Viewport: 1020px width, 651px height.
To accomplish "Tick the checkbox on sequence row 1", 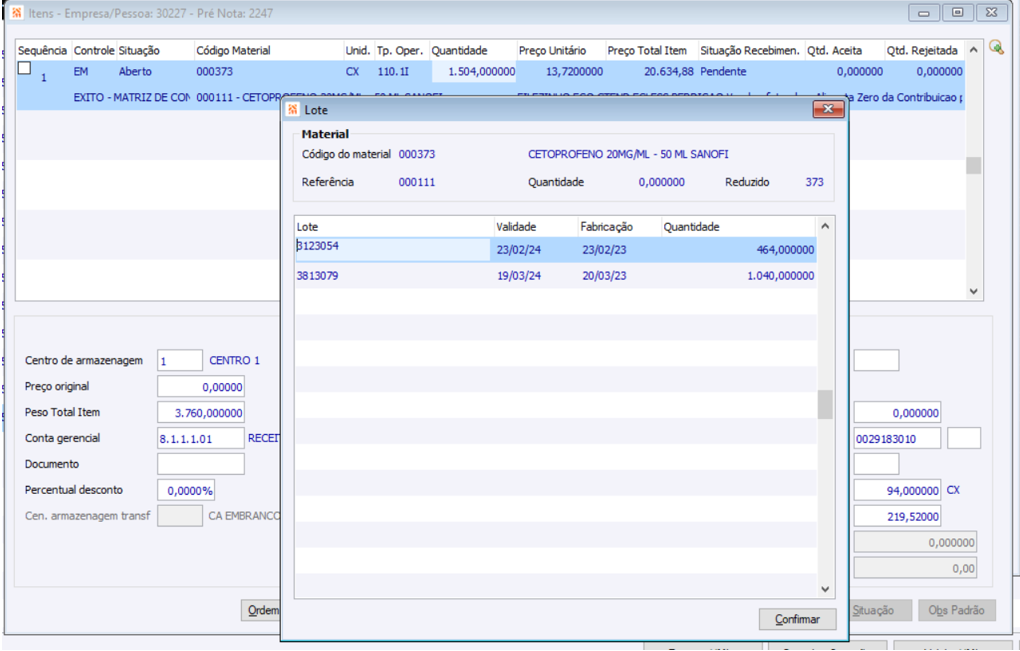I will (x=25, y=68).
